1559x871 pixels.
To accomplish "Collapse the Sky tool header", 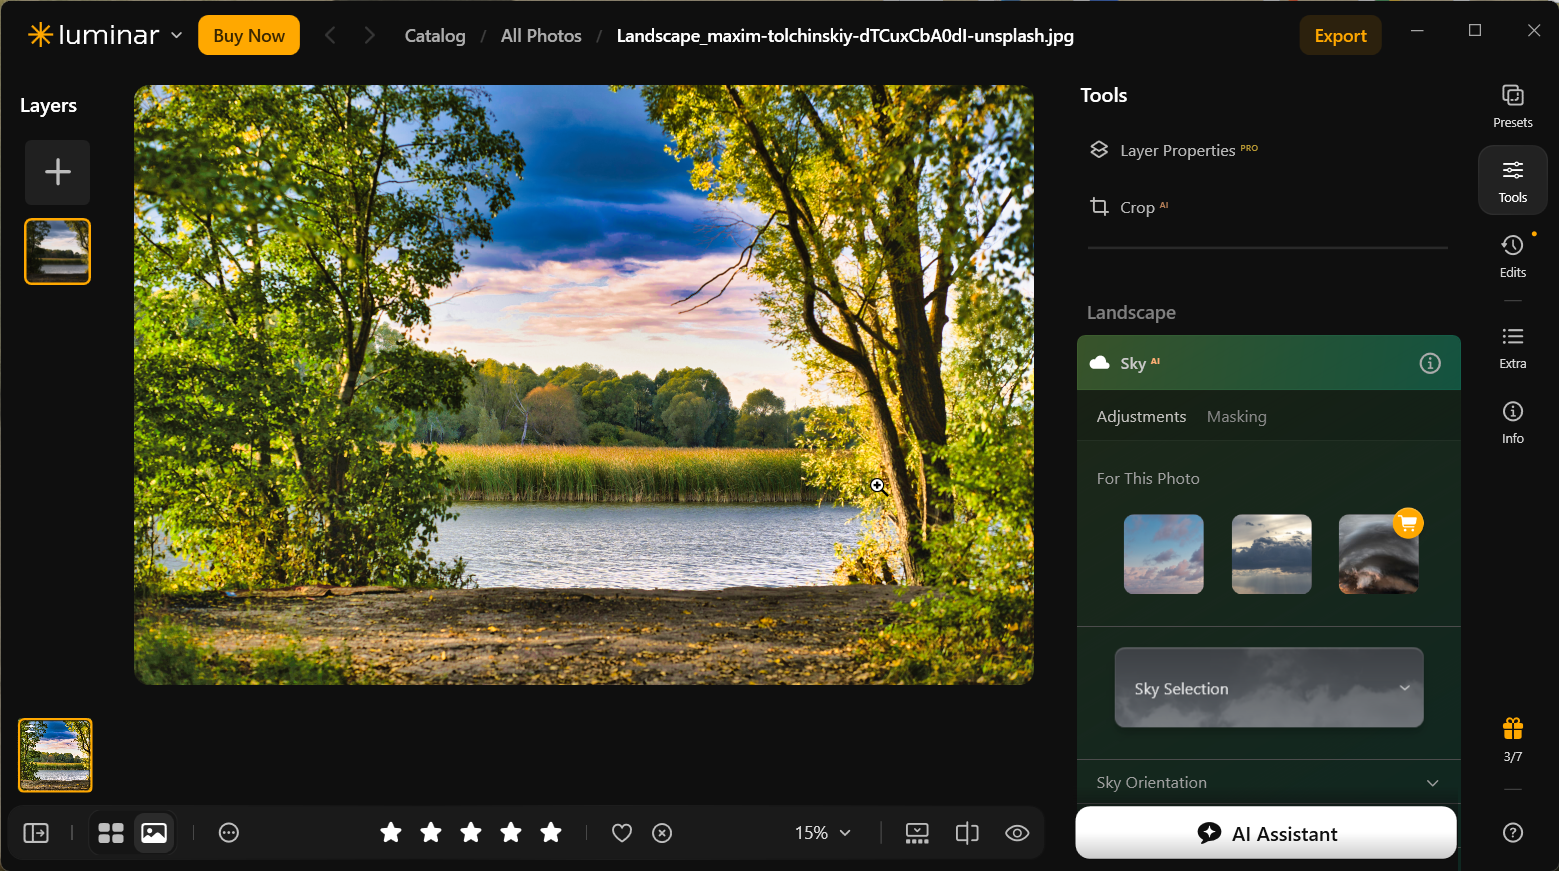I will 1268,363.
